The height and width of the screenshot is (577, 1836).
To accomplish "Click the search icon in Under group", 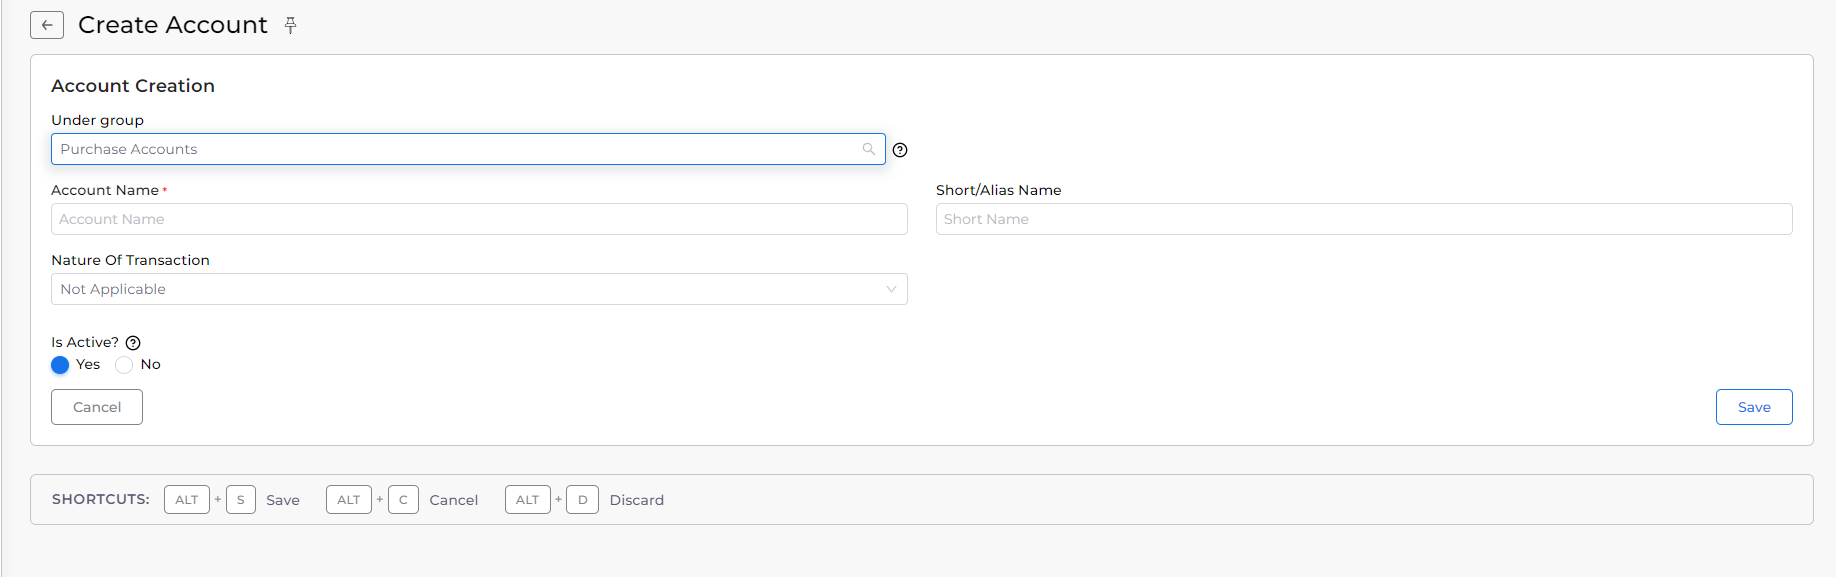I will coord(868,149).
